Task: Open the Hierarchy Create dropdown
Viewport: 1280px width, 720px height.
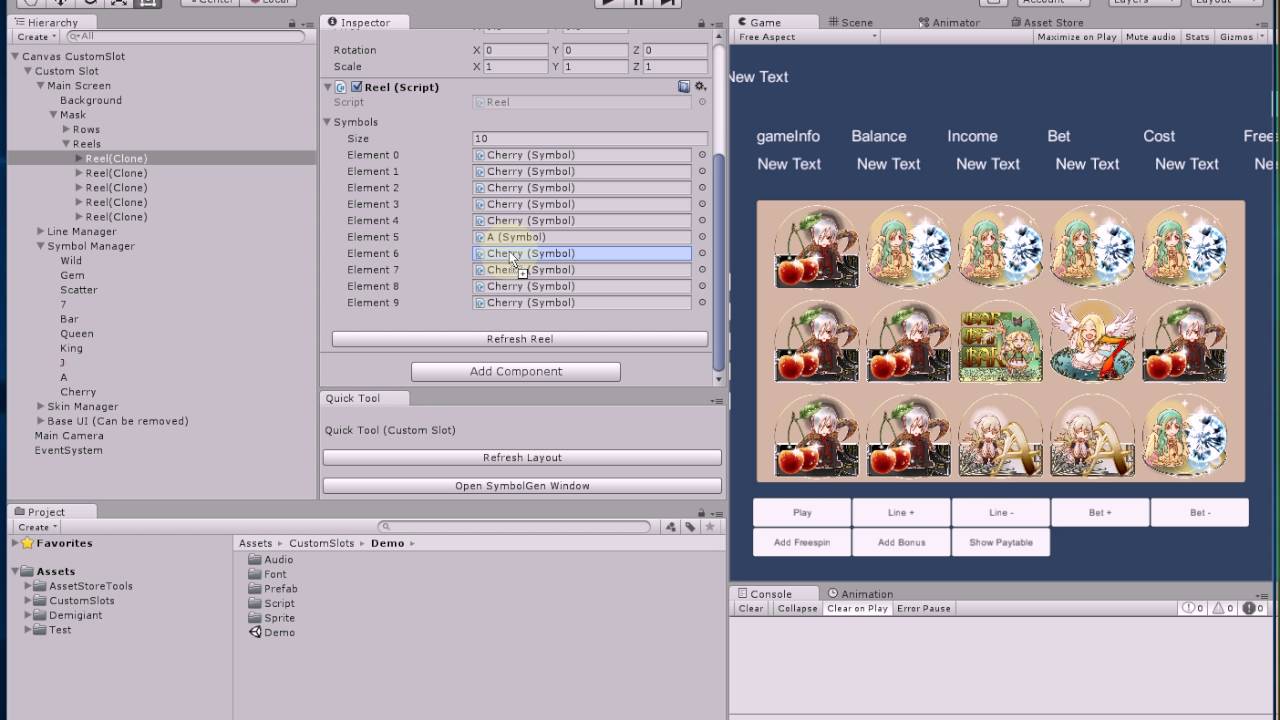Action: tap(37, 37)
